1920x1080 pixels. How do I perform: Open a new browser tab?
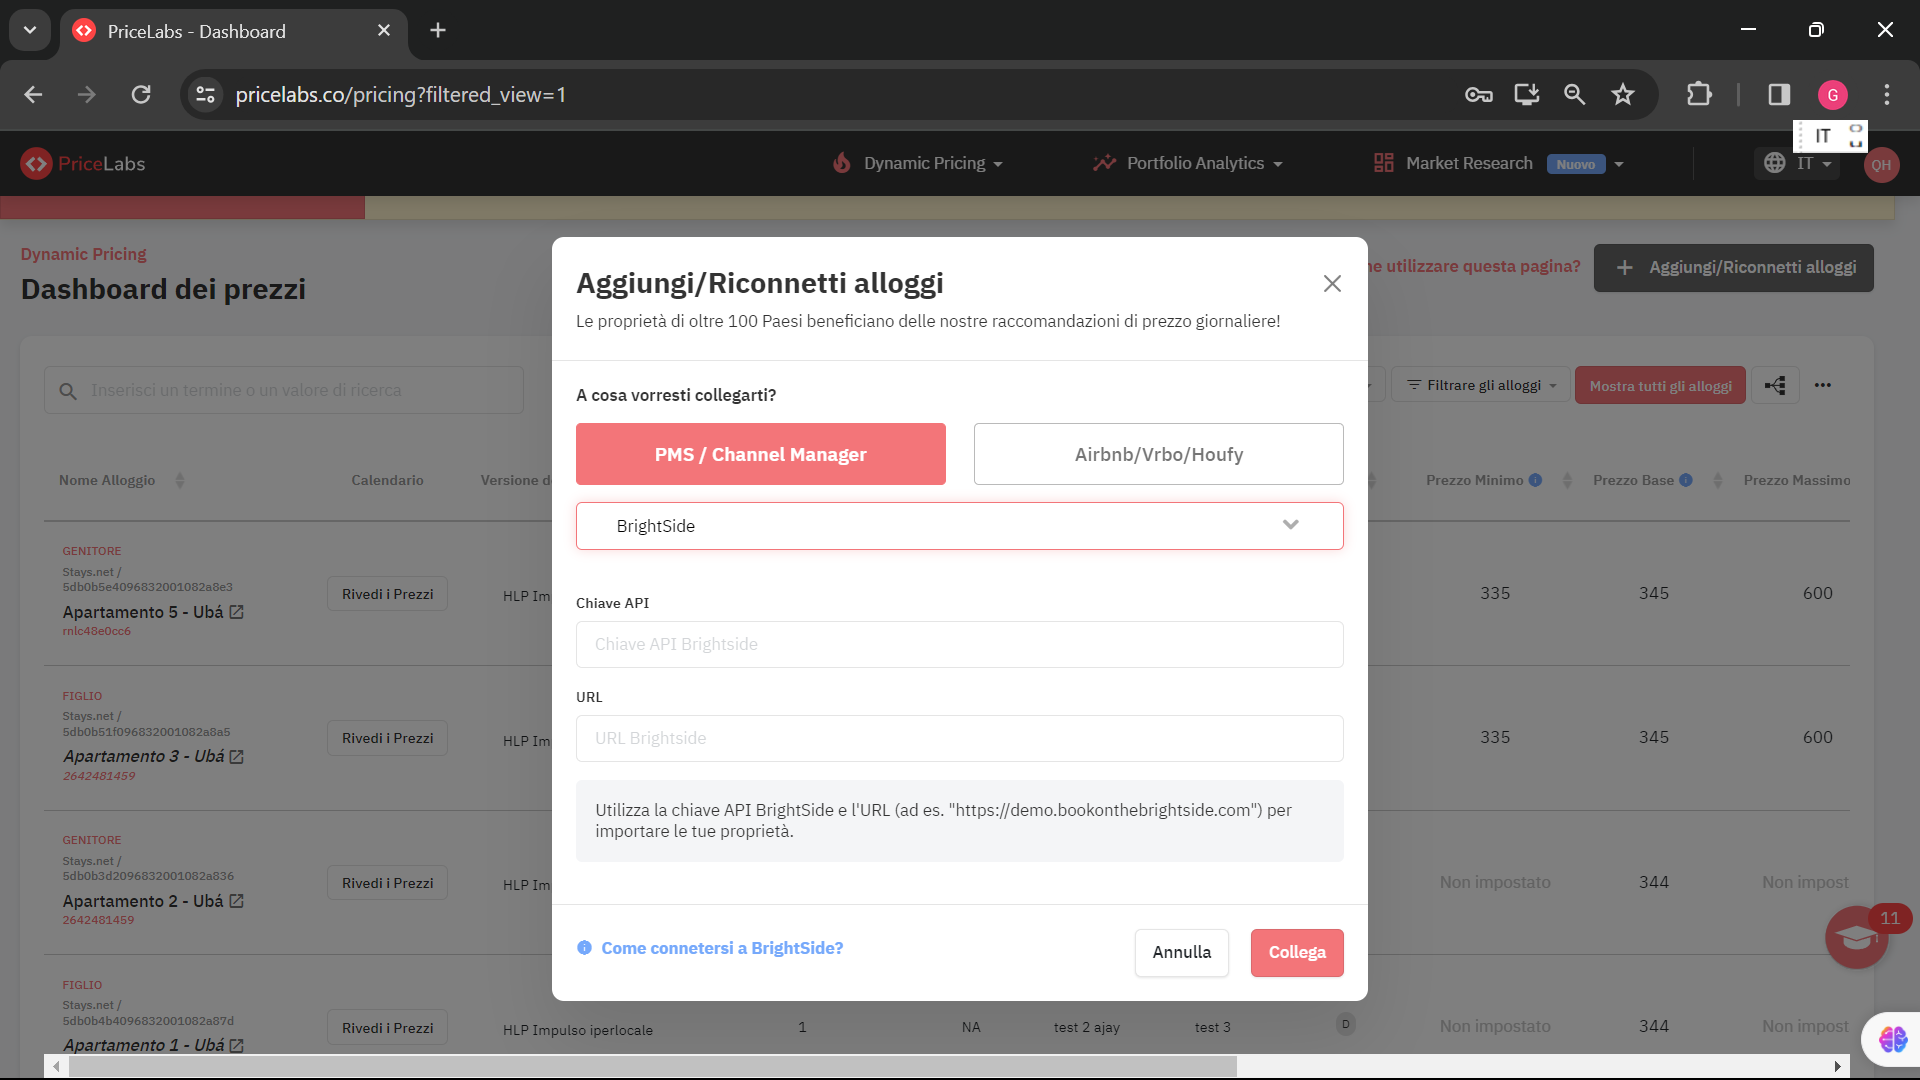pos(438,30)
